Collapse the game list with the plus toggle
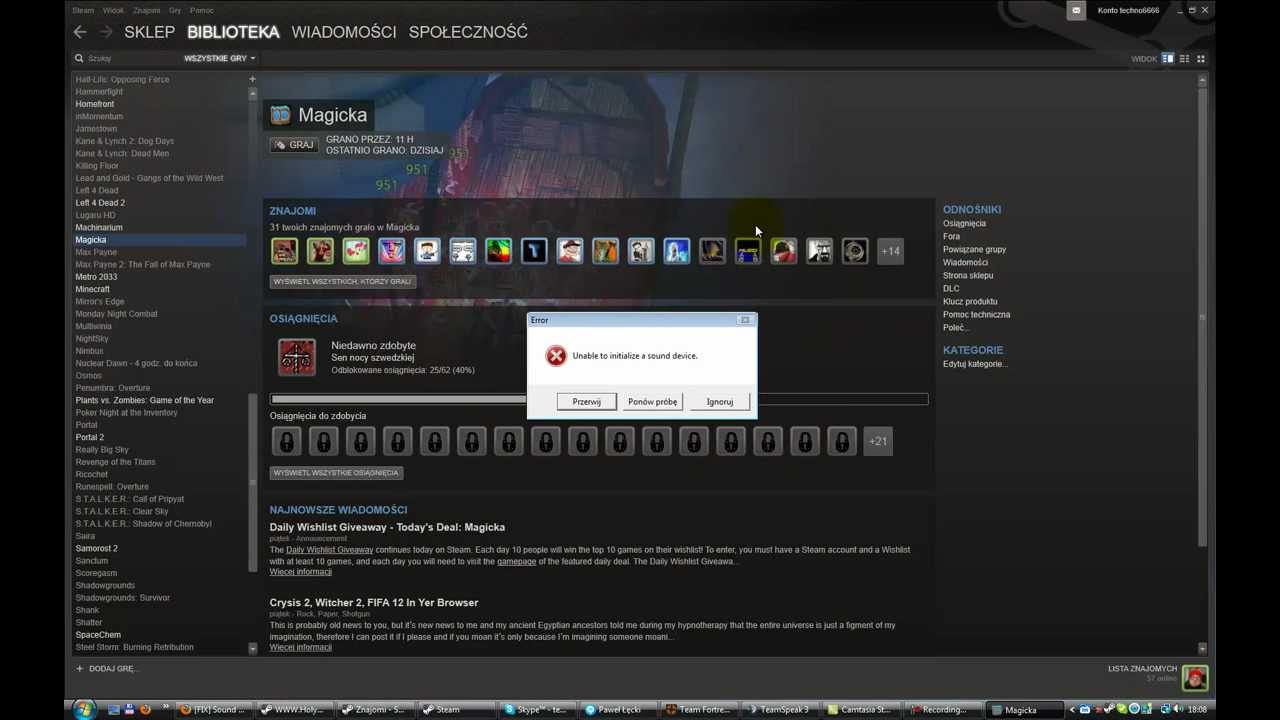 coord(252,79)
